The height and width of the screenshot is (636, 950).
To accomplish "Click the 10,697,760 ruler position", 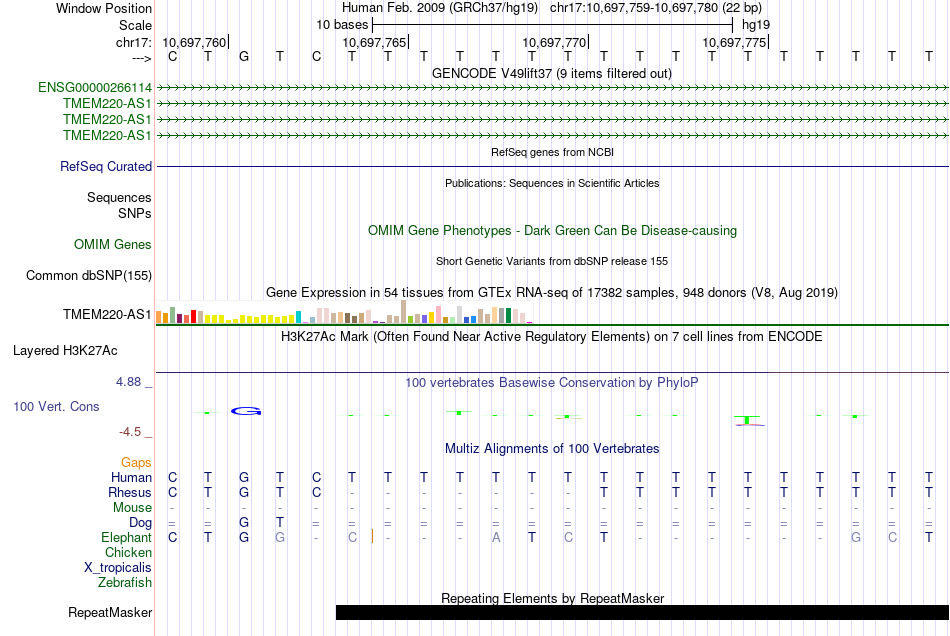I will (x=194, y=42).
